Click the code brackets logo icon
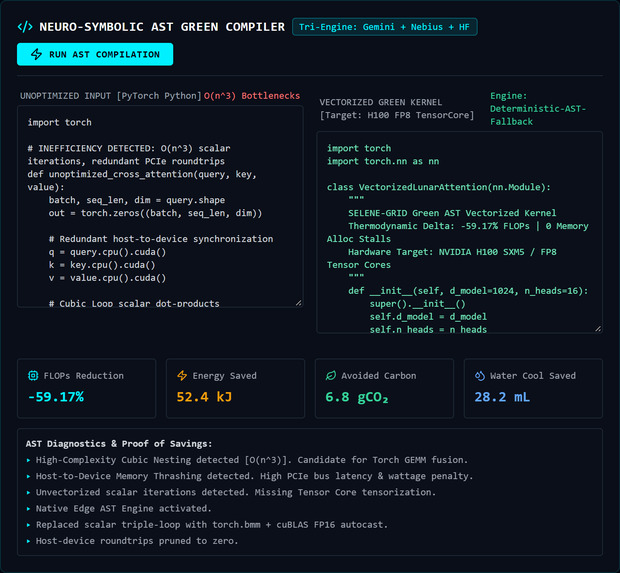Screen dimensions: 620x573 (x=25, y=27)
